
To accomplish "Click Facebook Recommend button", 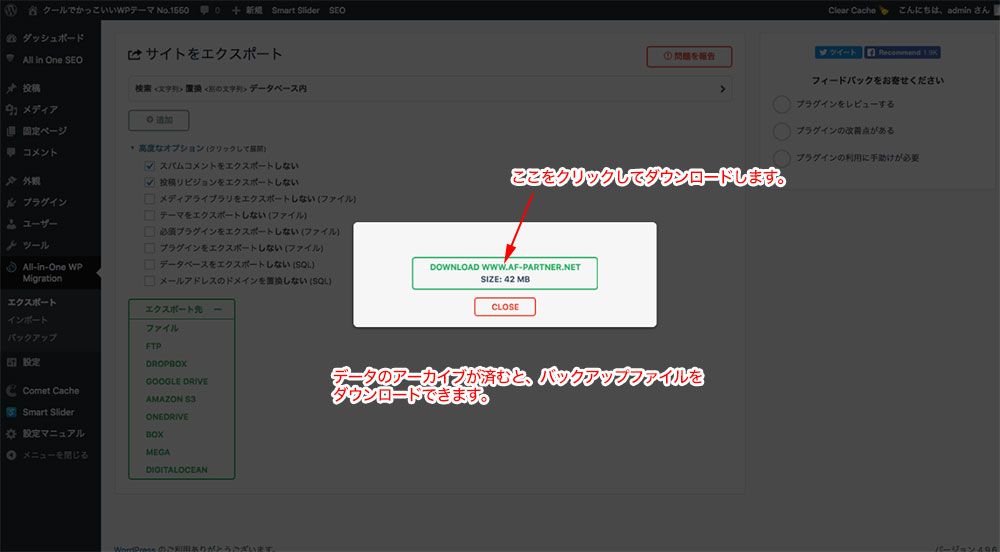I will coord(902,52).
